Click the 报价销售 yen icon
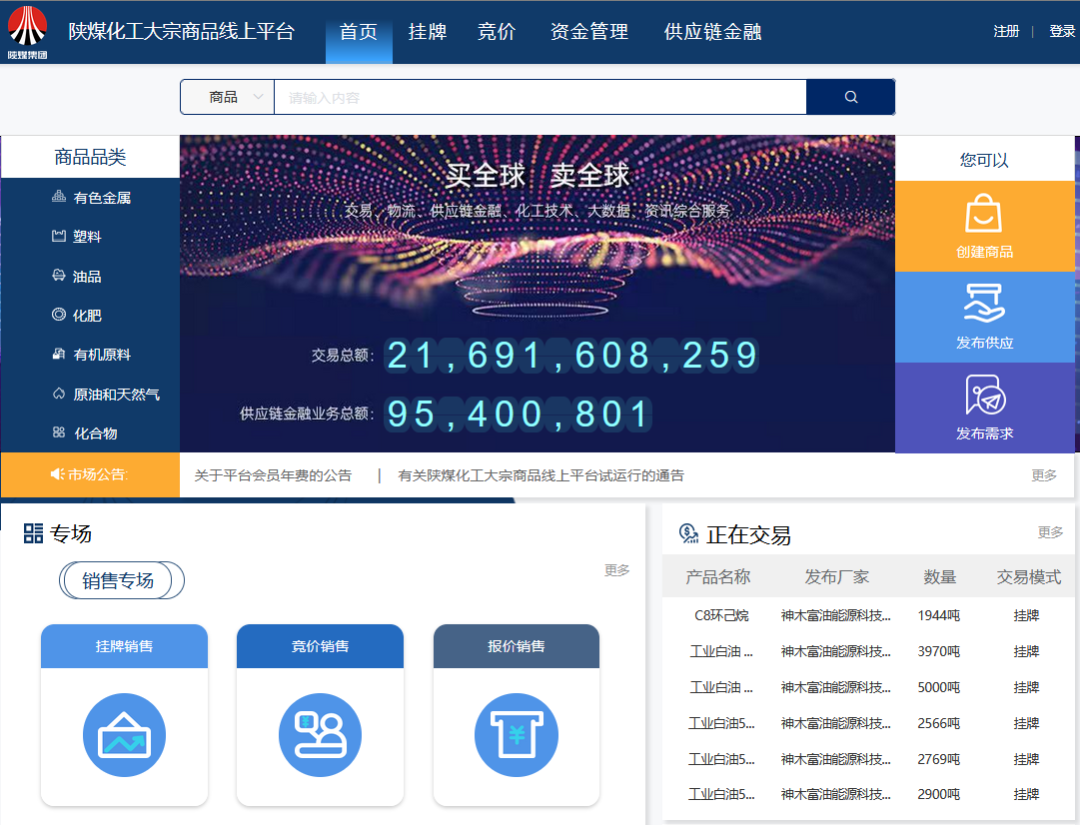Screen dimensions: 1080x825 (x=516, y=735)
